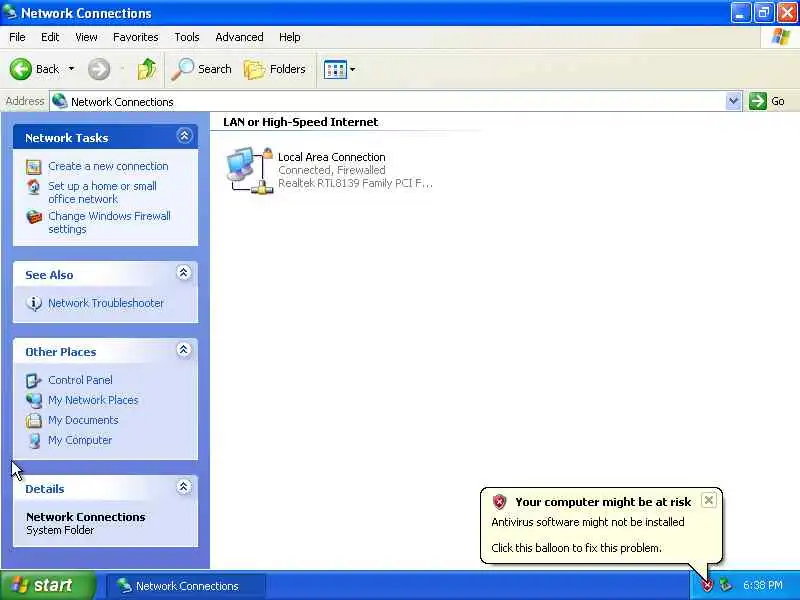
Task: Expand the Address bar dropdown
Action: 733,101
